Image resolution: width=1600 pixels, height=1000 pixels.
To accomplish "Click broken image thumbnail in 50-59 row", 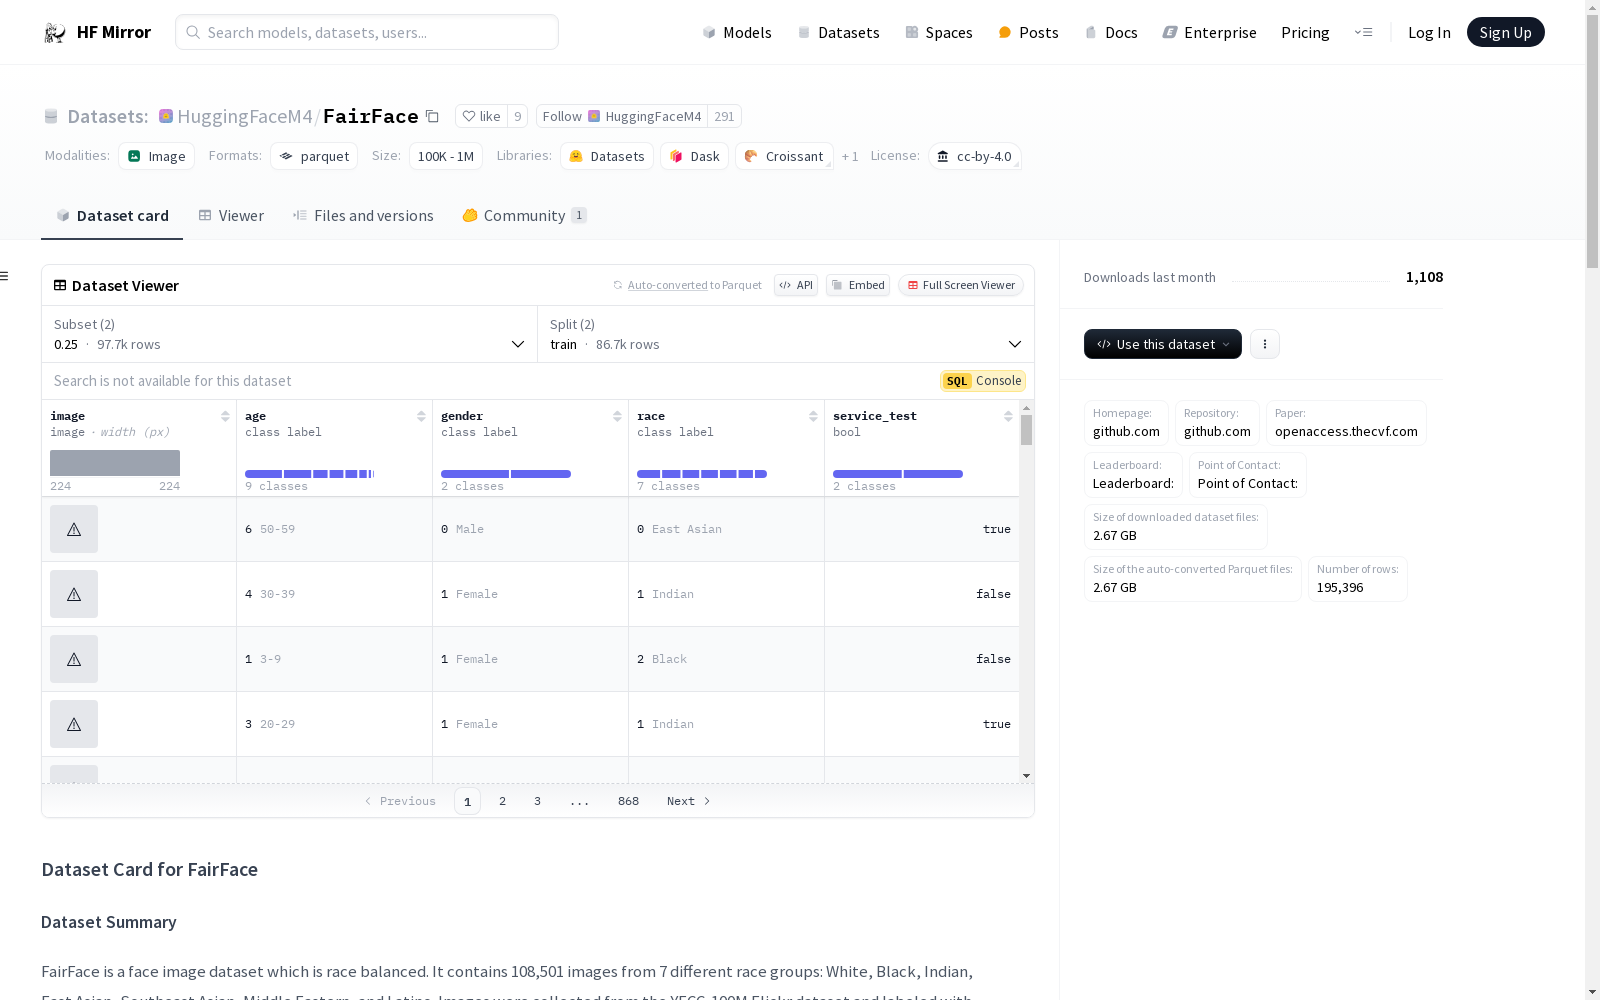I will [x=74, y=529].
